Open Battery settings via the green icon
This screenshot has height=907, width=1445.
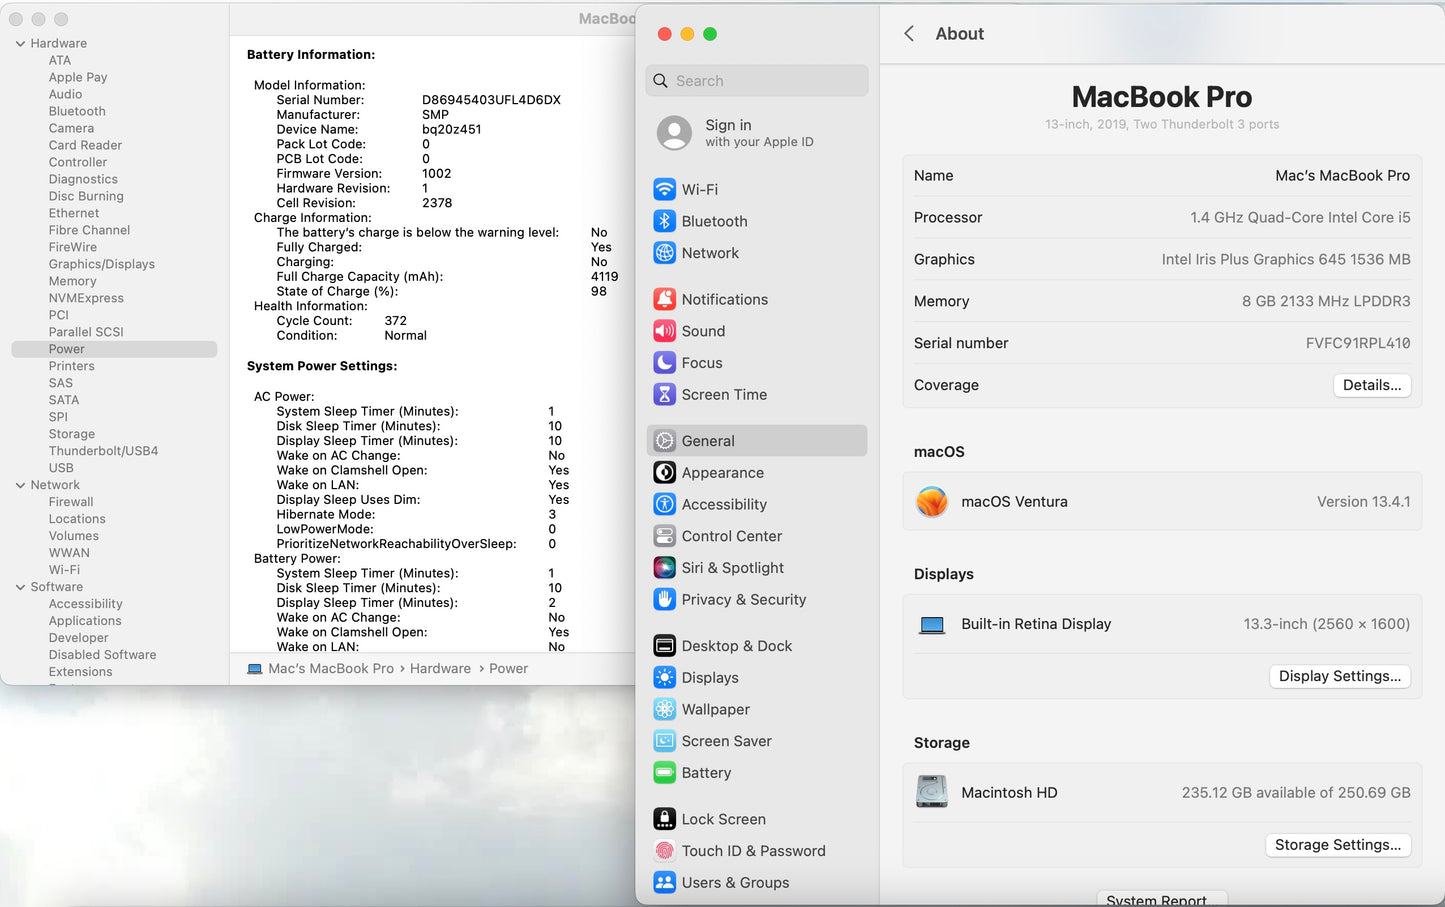664,772
